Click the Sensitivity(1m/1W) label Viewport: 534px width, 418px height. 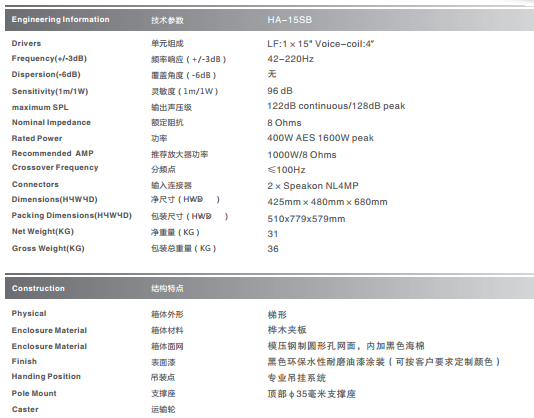click(50, 91)
